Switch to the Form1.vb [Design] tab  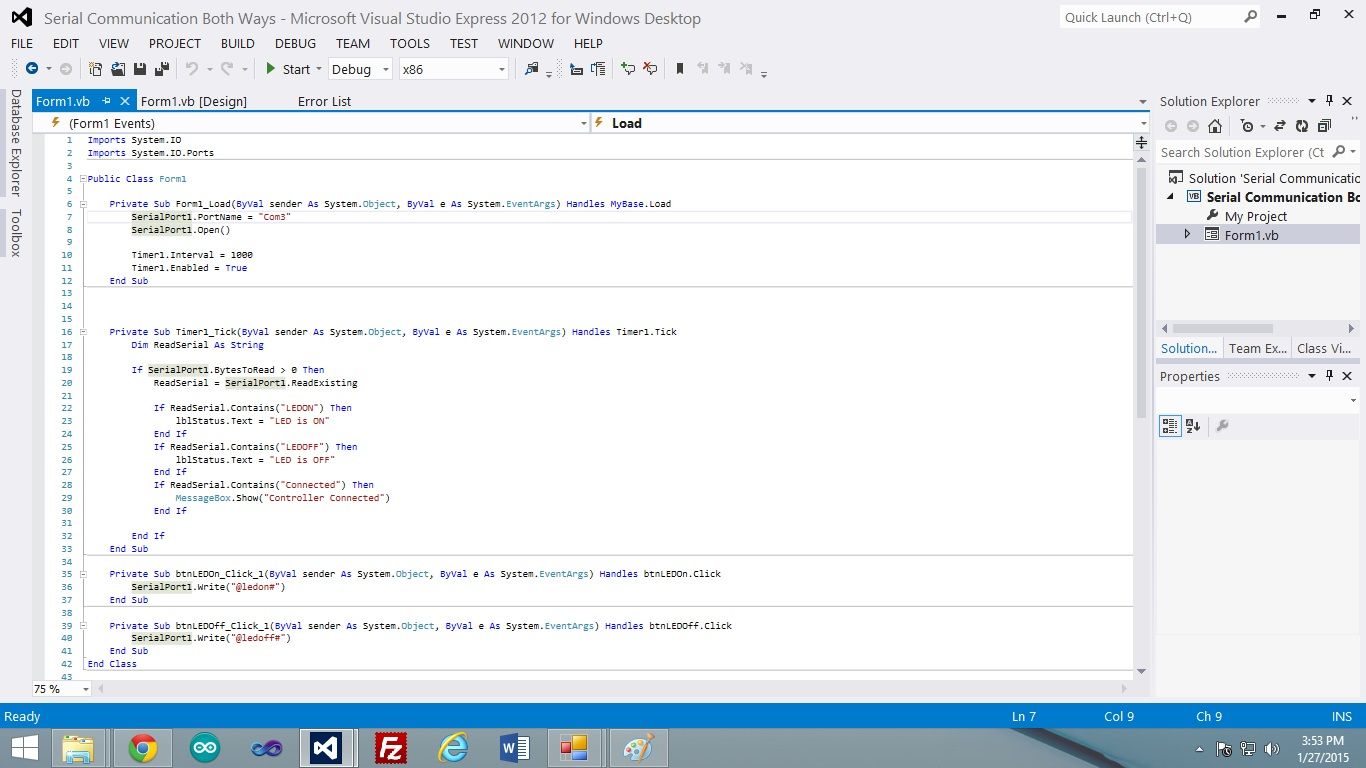coord(193,100)
